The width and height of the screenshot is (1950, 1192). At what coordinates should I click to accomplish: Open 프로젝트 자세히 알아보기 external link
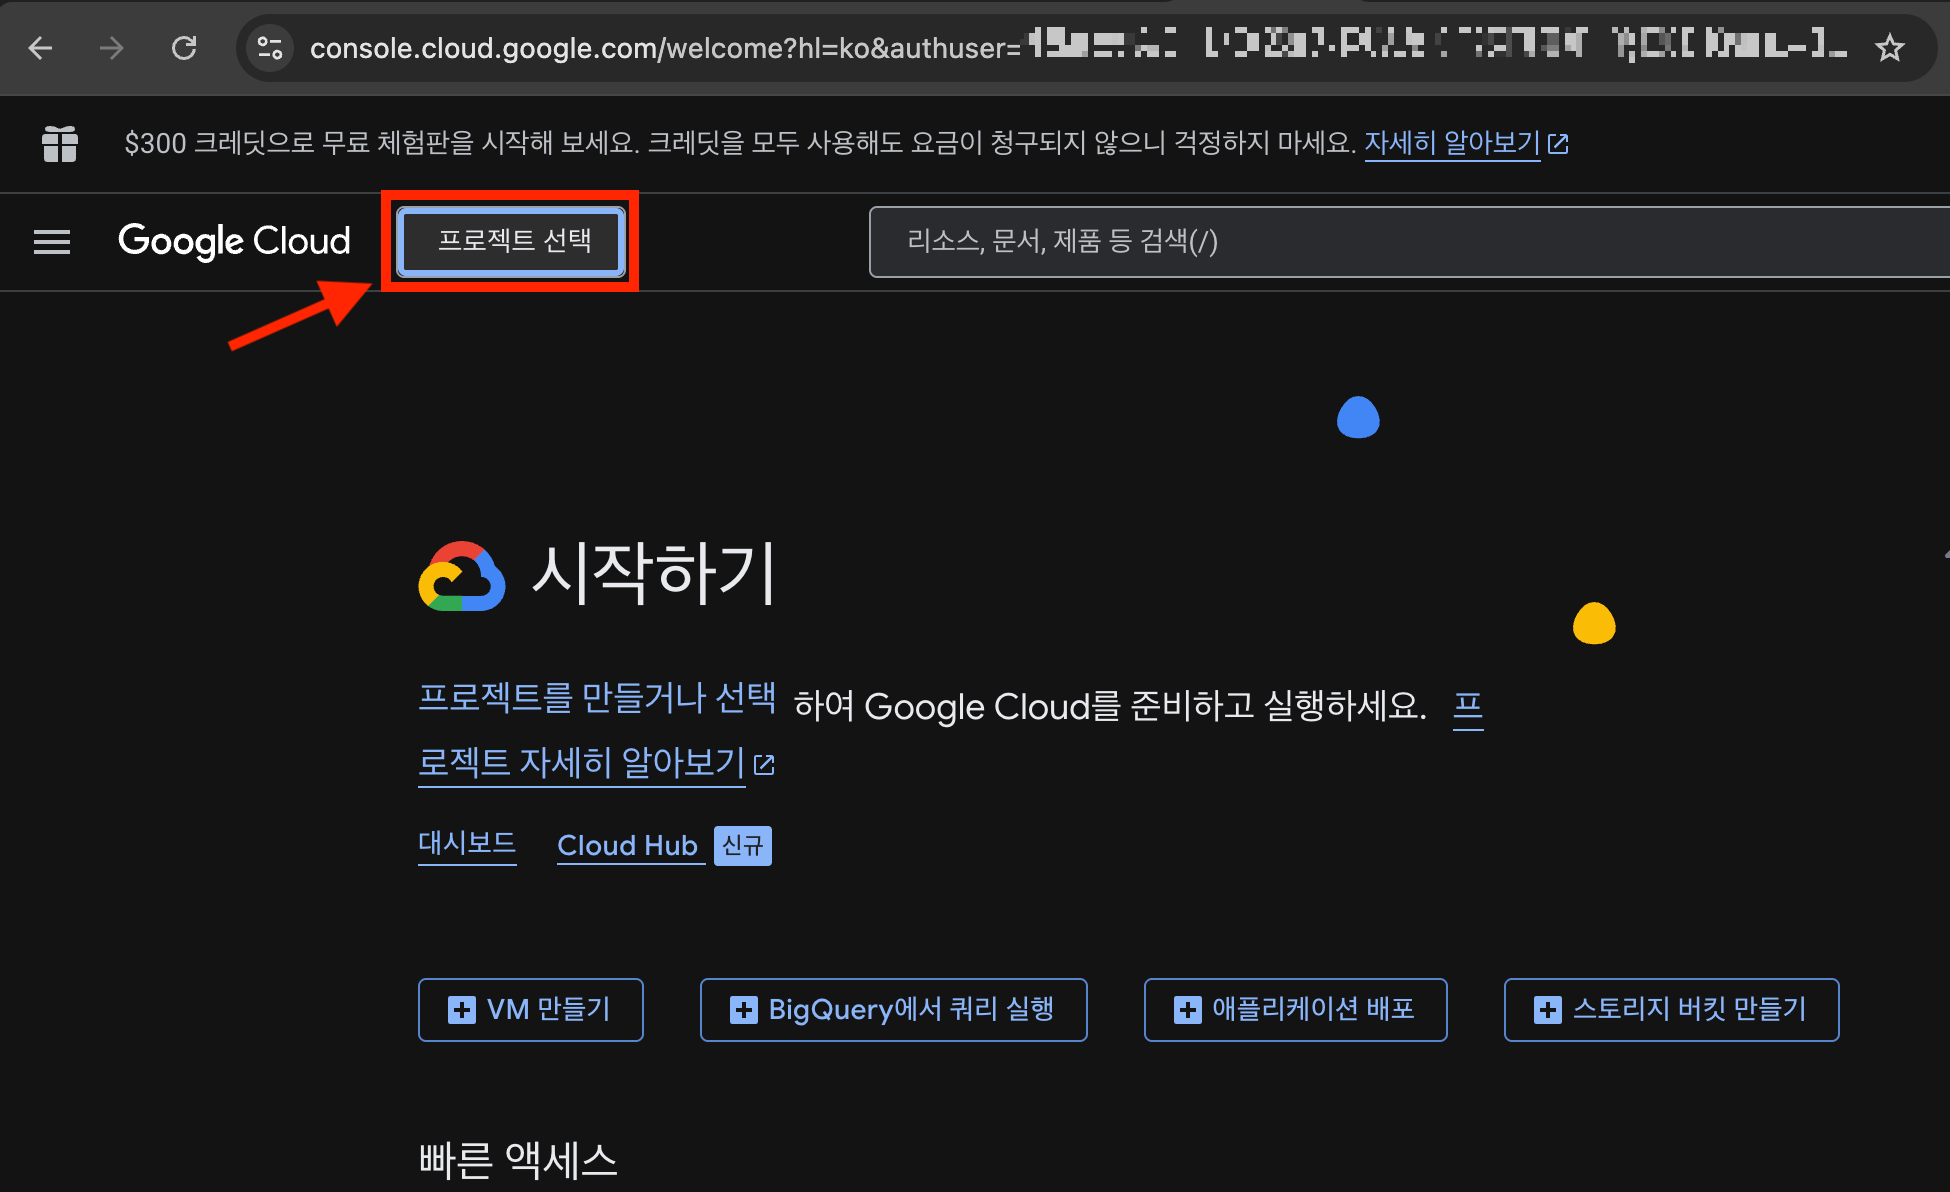[x=582, y=764]
